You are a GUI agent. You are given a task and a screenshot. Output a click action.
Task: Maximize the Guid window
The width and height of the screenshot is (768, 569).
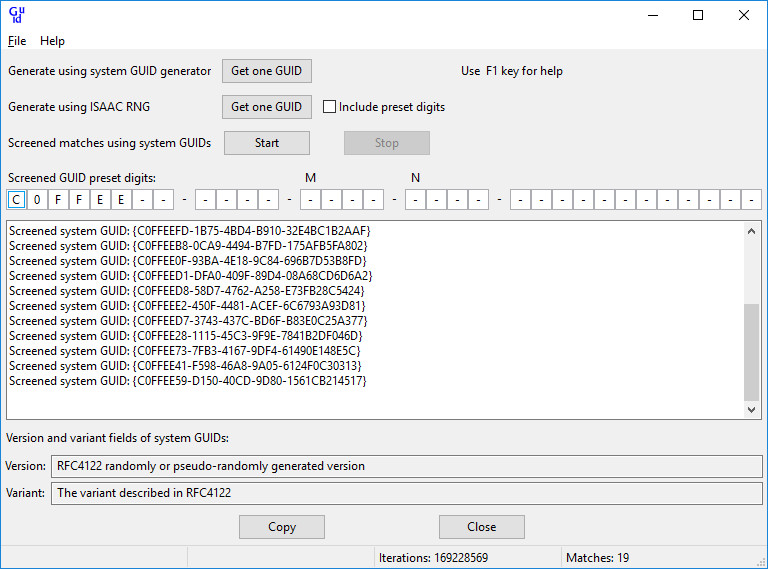698,15
